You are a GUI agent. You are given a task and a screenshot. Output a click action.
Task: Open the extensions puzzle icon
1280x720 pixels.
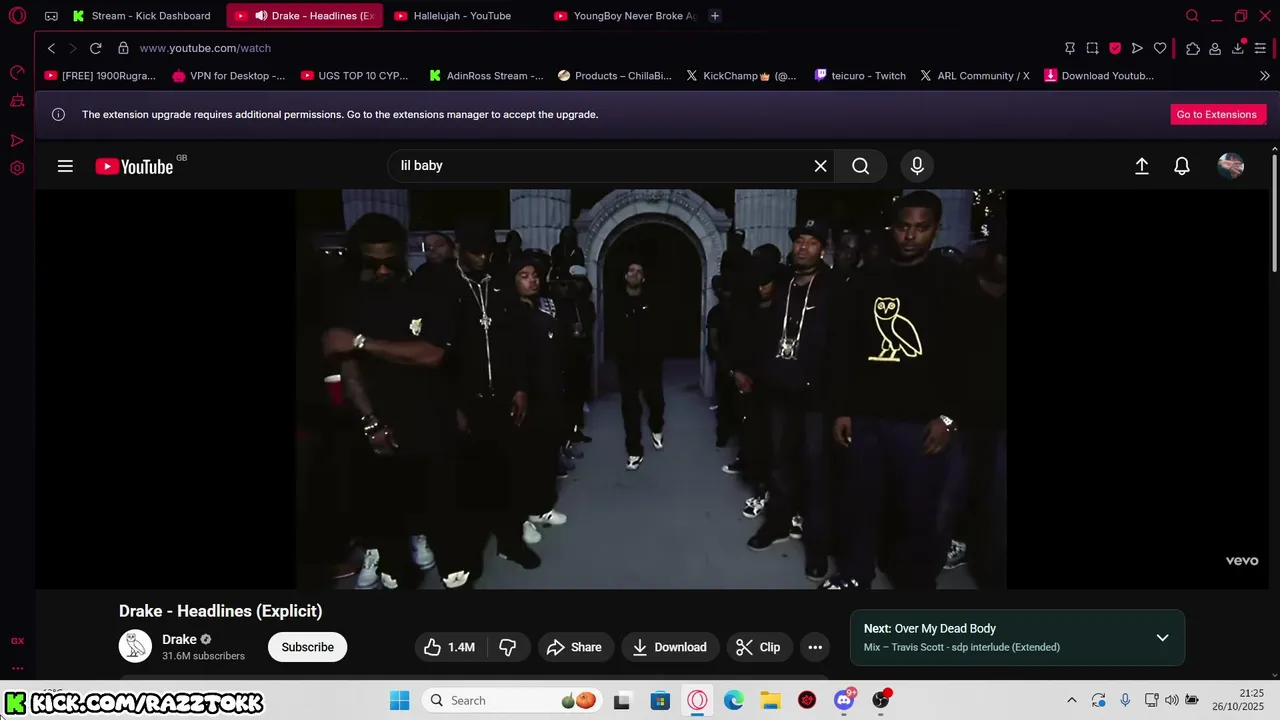point(1193,48)
